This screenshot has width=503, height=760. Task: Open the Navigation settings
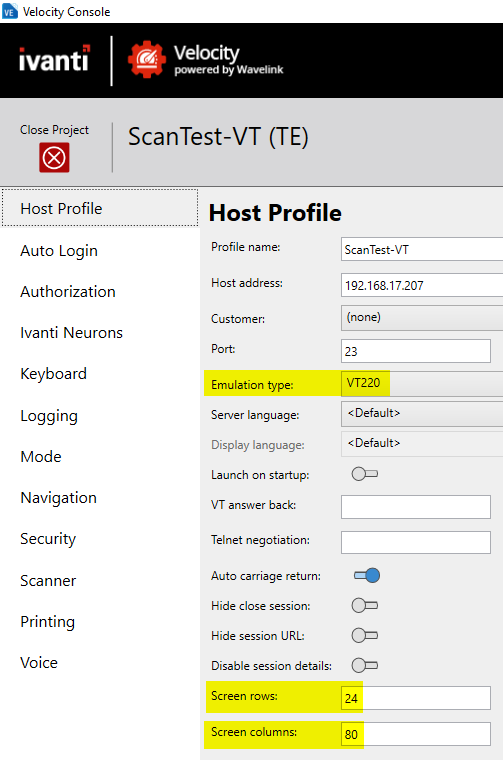pos(59,498)
